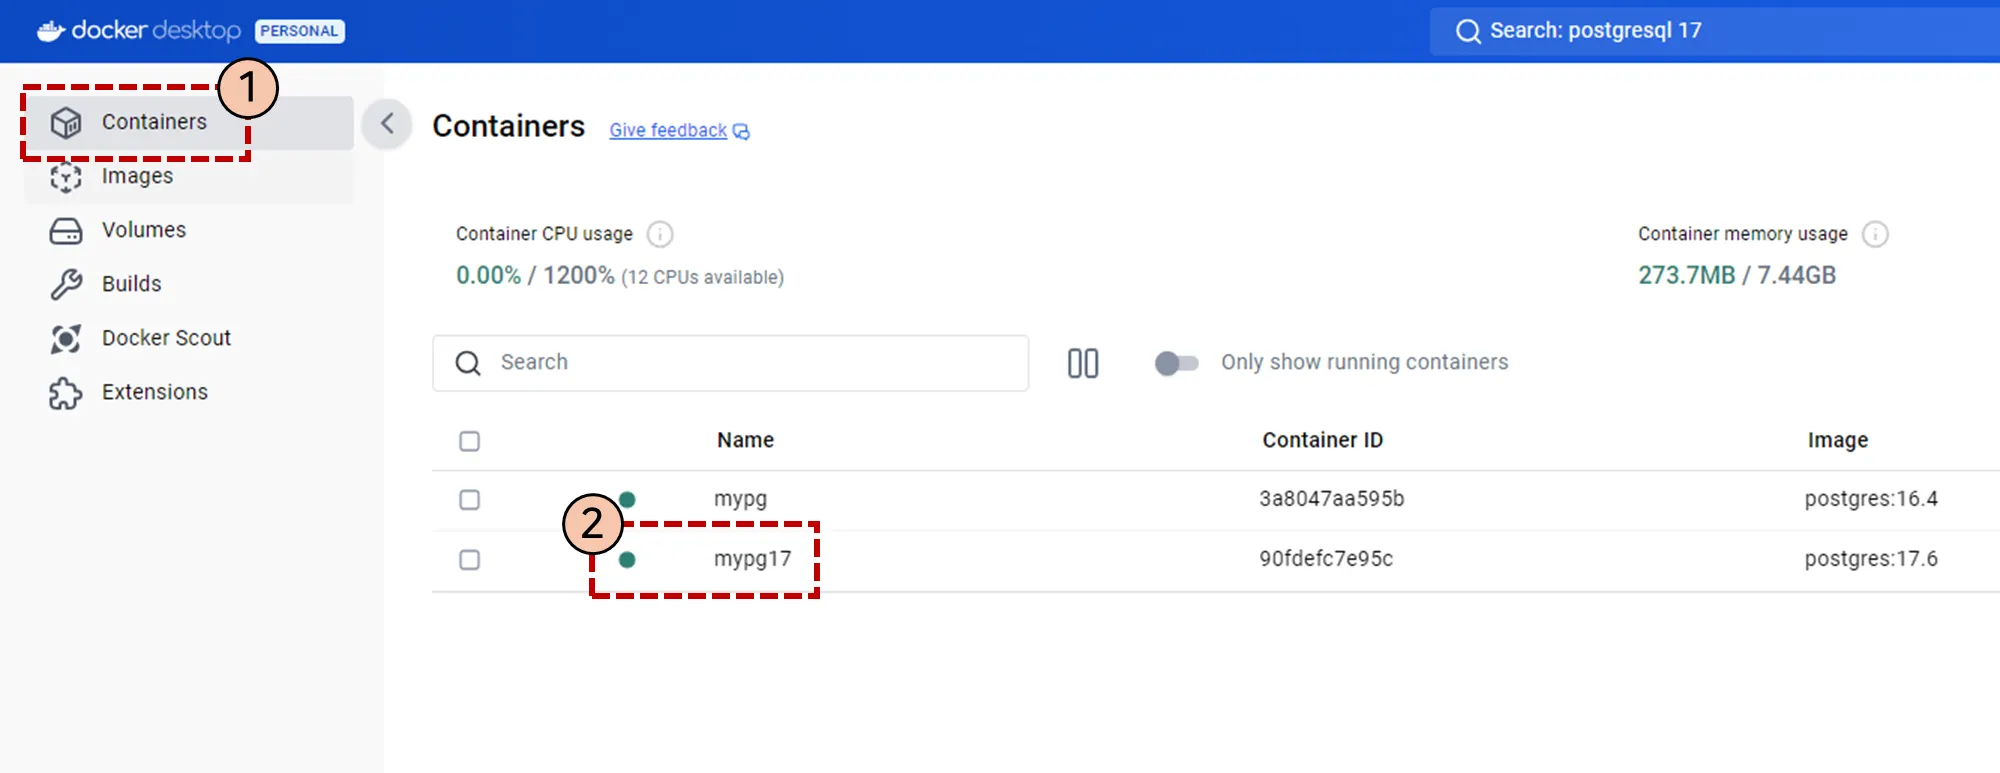2000x773 pixels.
Task: Click the Container CPU usage label
Action: pos(545,234)
